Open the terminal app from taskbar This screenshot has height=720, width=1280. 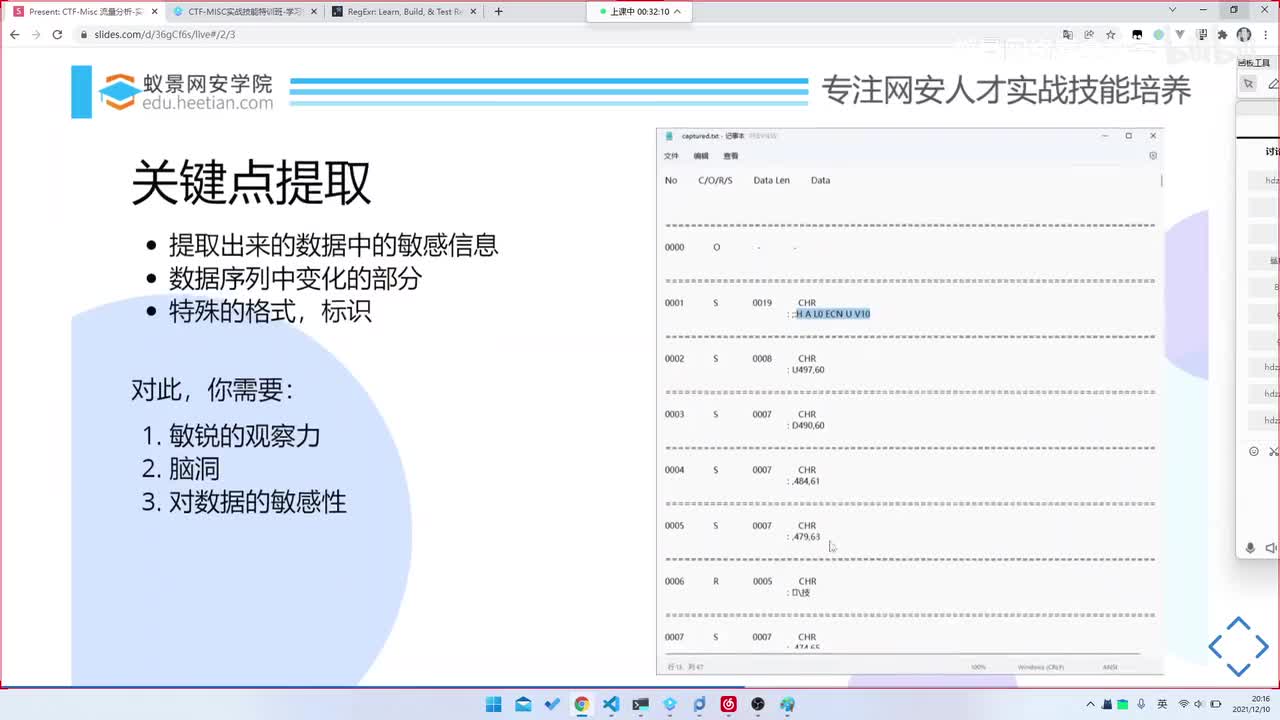pos(640,704)
